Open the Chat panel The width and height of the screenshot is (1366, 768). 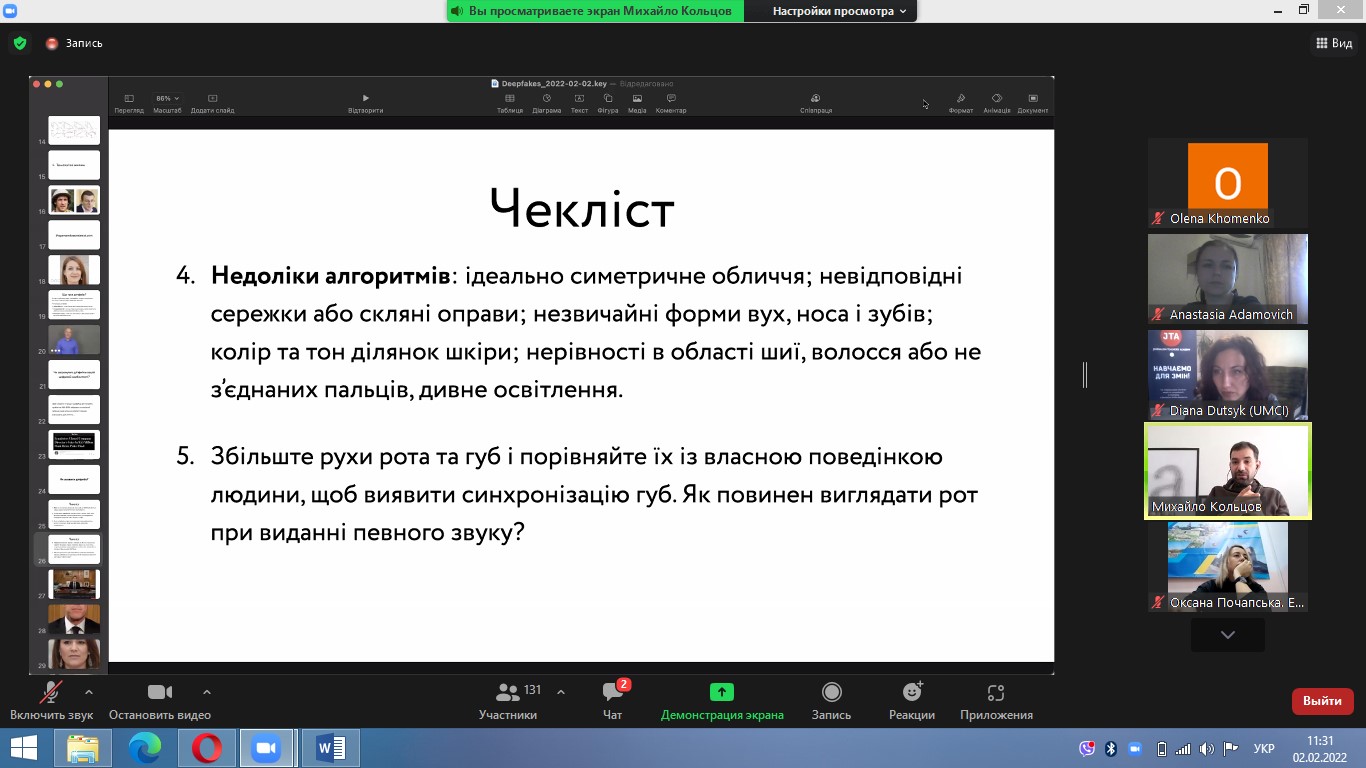point(613,700)
